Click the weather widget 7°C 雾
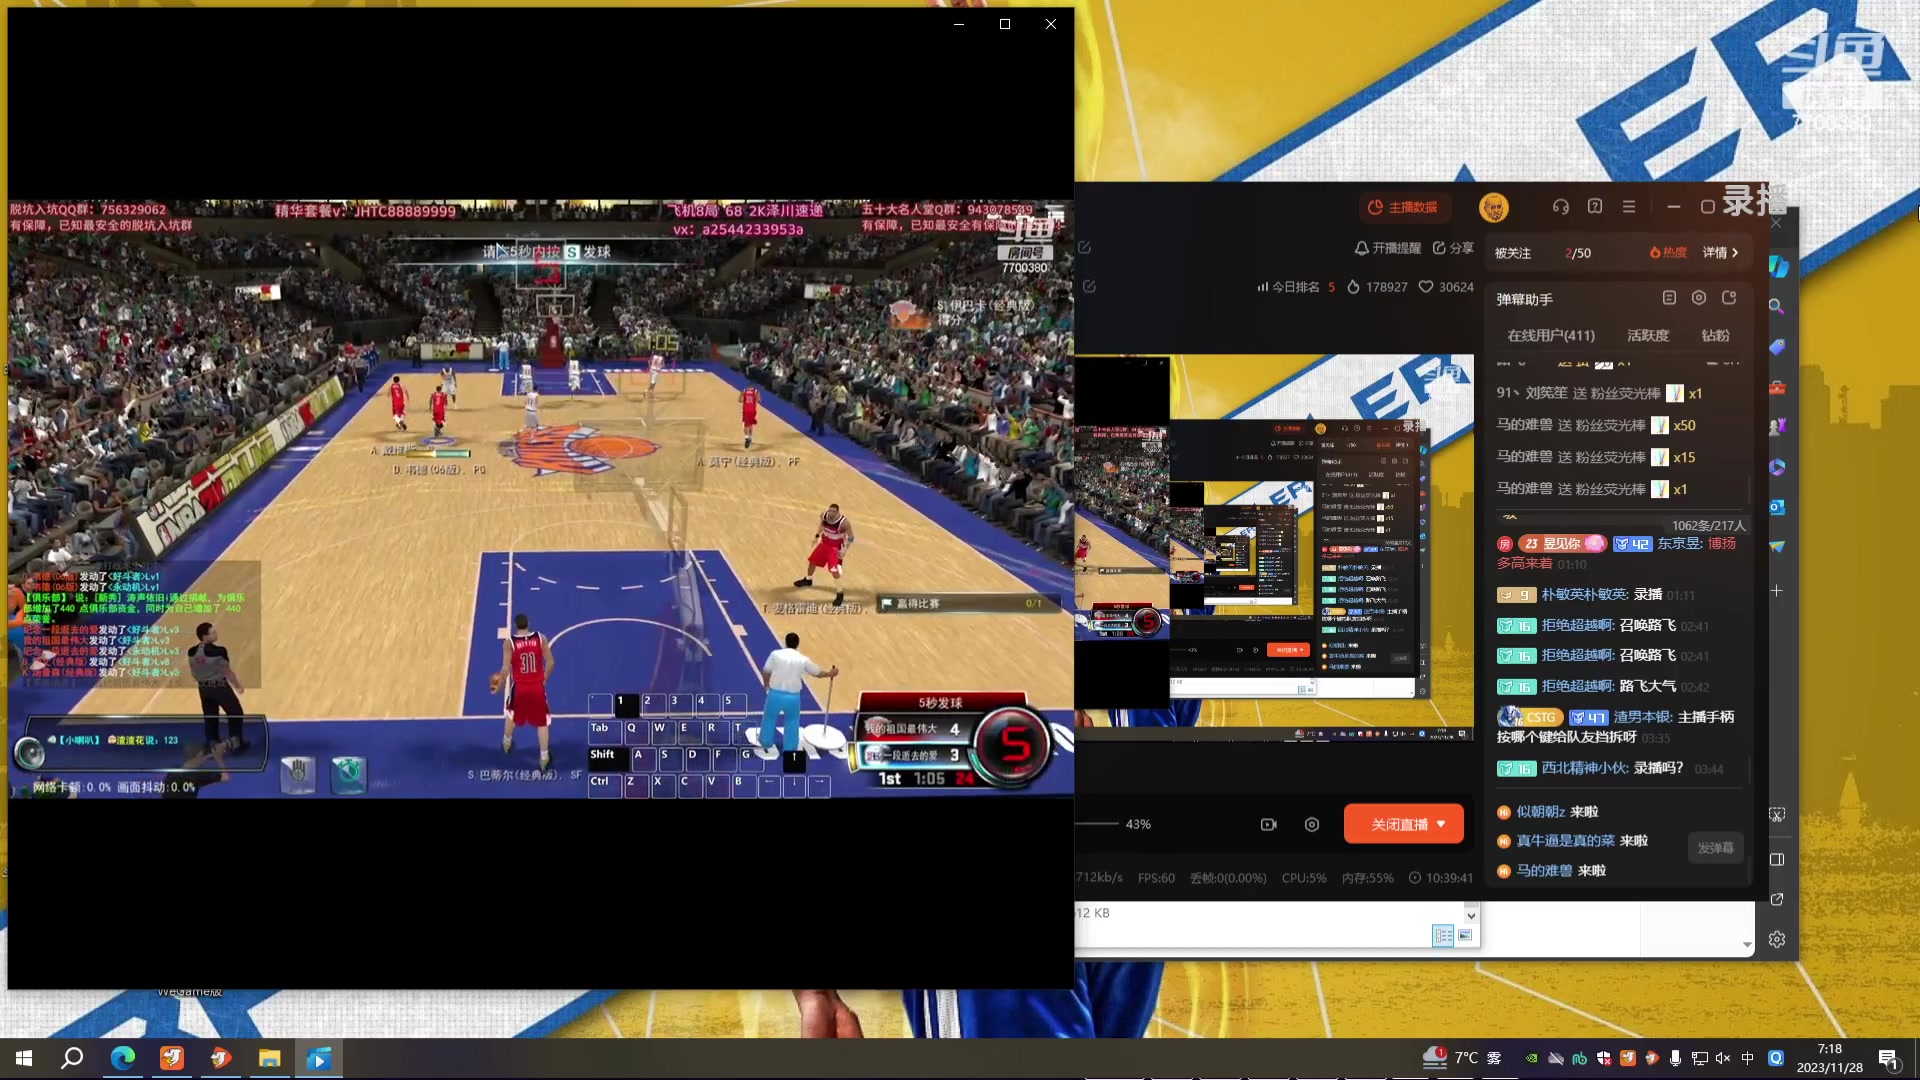Viewport: 1920px width, 1080px height. [1462, 1058]
